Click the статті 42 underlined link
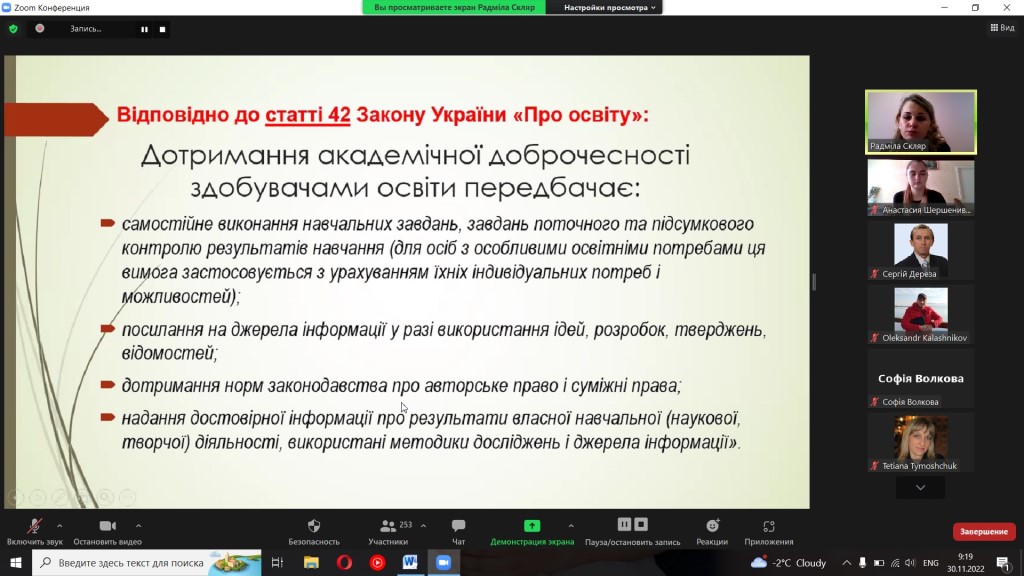 [x=308, y=115]
